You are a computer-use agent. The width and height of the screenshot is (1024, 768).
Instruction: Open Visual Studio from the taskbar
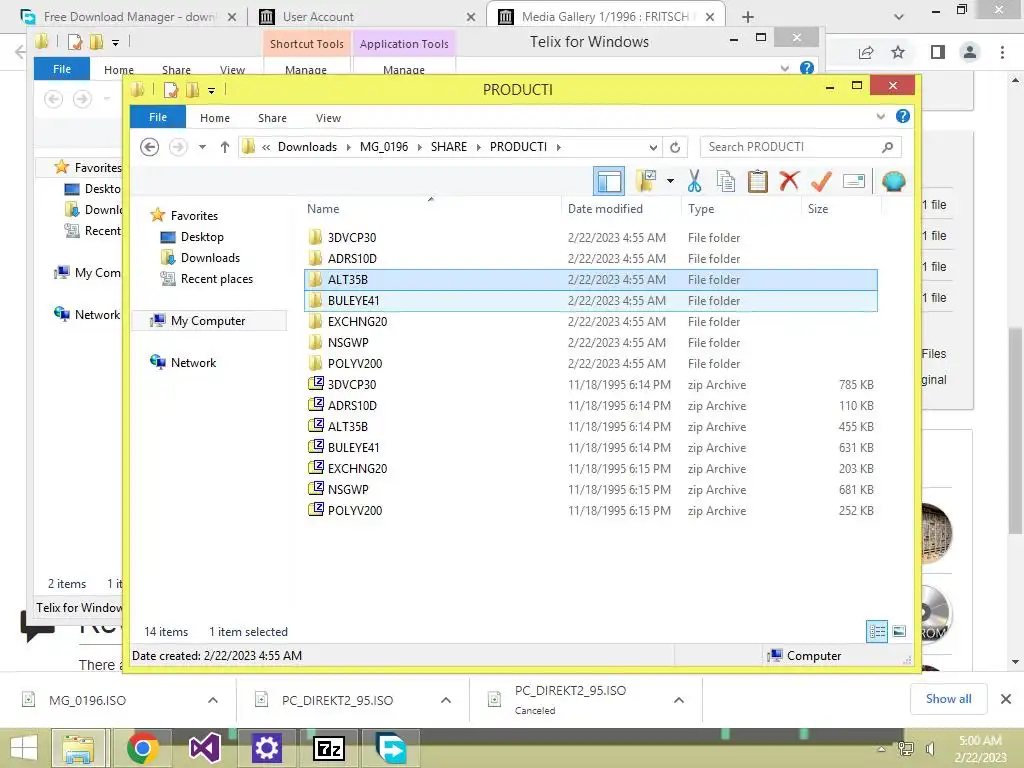[204, 748]
